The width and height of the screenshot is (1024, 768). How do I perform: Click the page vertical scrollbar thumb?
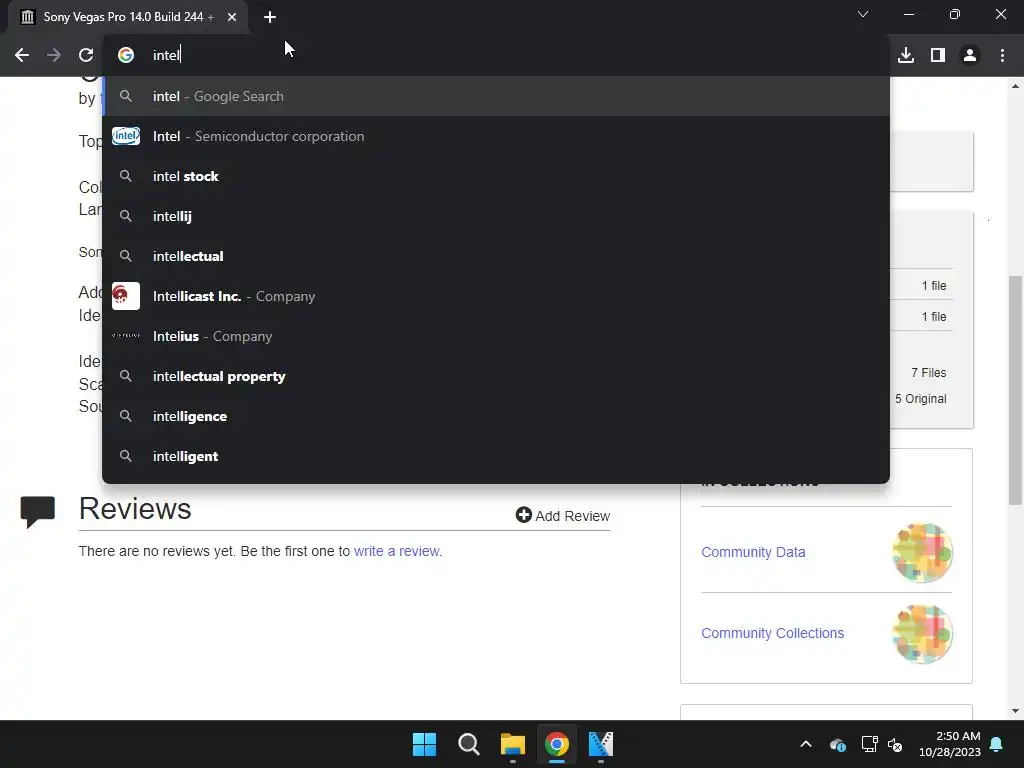pyautogui.click(x=1015, y=391)
